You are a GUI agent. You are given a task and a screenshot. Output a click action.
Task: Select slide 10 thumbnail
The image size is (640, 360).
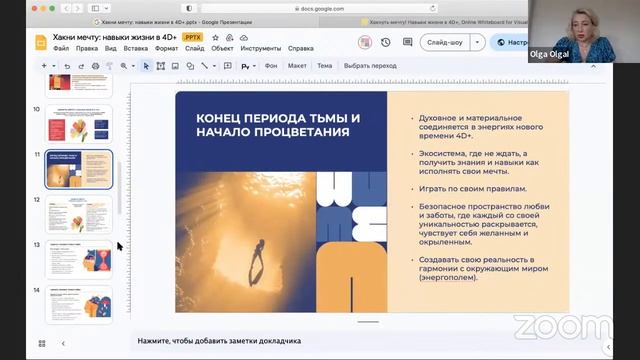(79, 124)
